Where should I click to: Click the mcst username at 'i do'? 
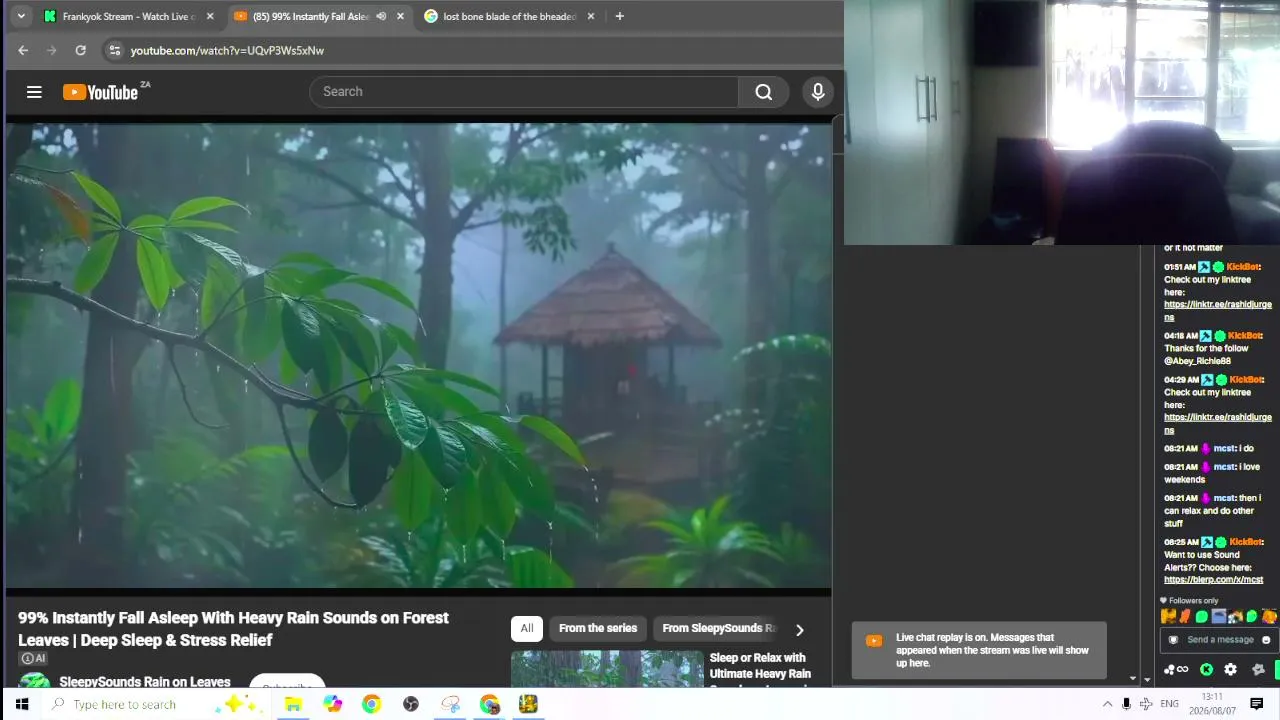click(1224, 448)
